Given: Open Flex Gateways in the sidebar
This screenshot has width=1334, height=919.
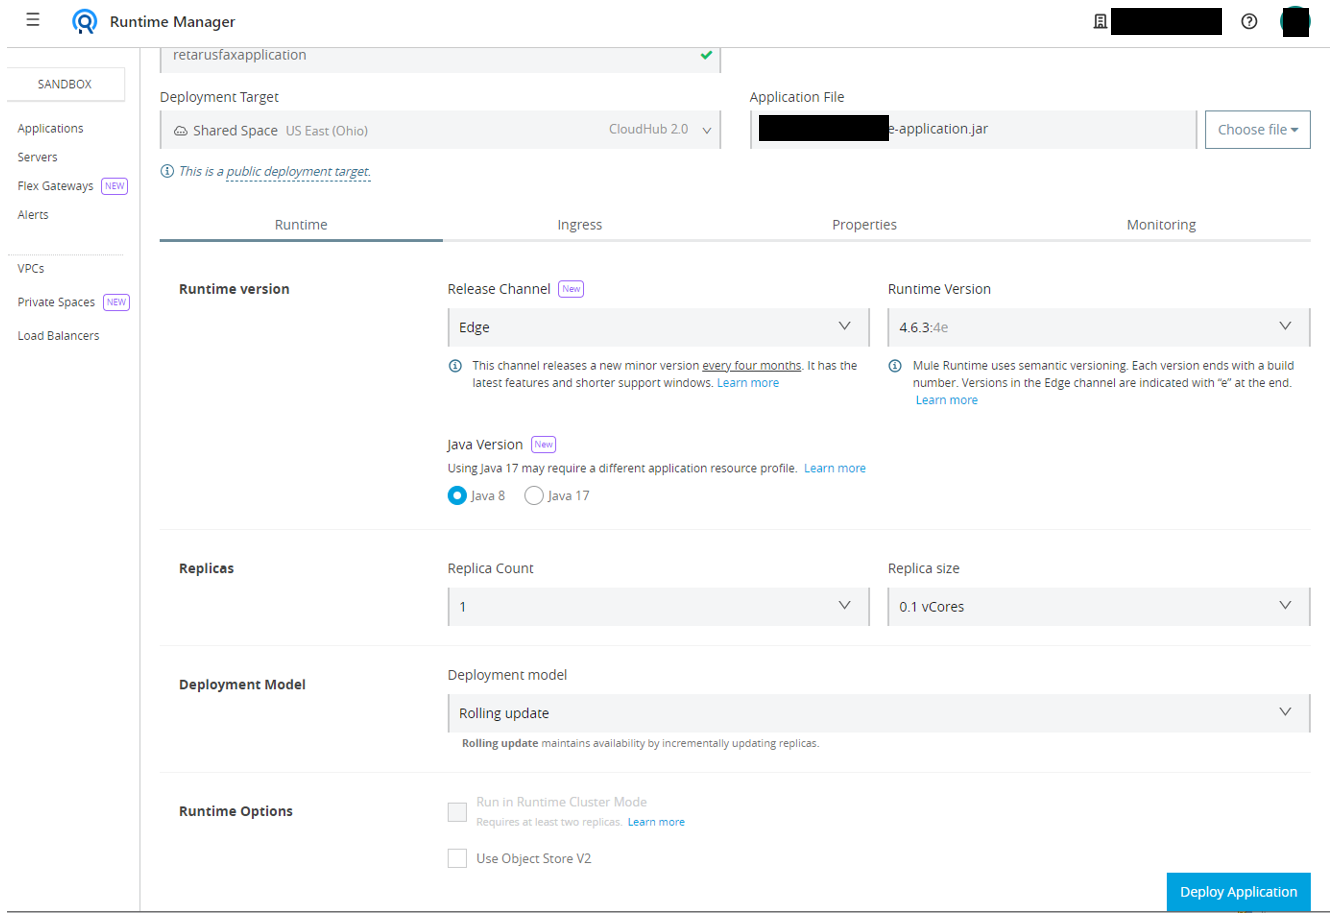Looking at the screenshot, I should (x=55, y=186).
